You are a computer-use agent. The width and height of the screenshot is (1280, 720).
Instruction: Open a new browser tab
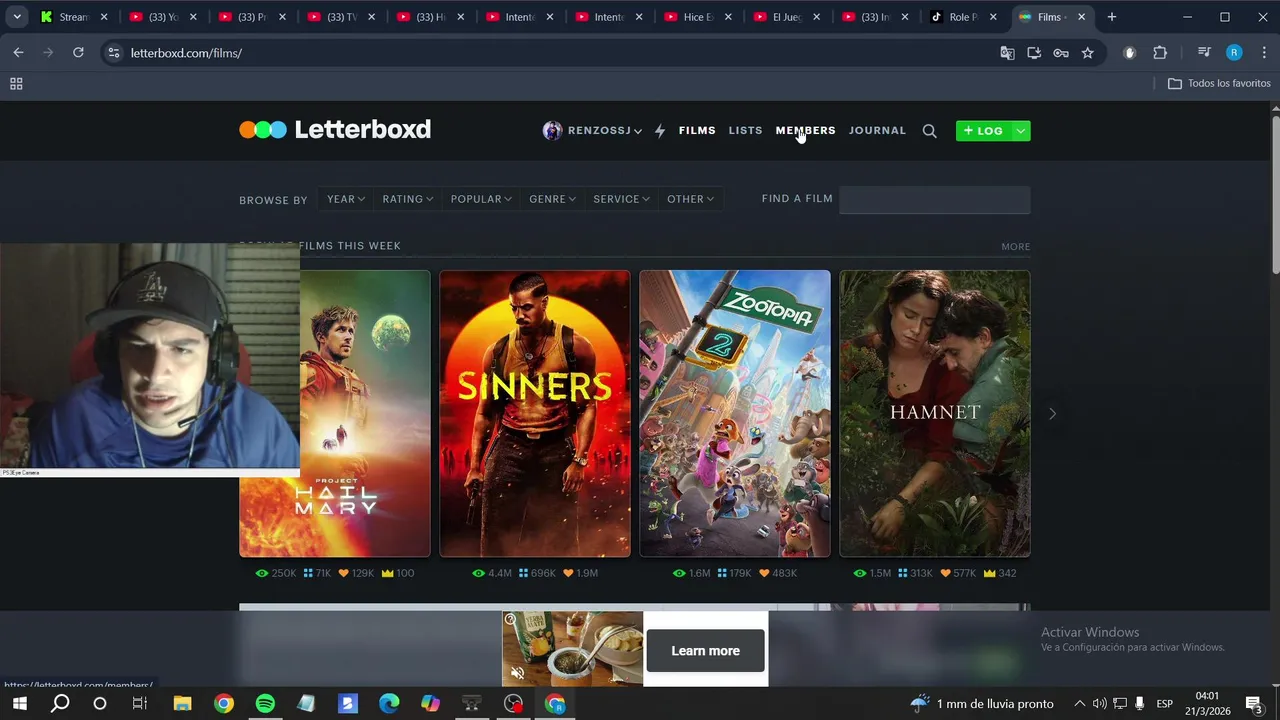click(x=1111, y=17)
